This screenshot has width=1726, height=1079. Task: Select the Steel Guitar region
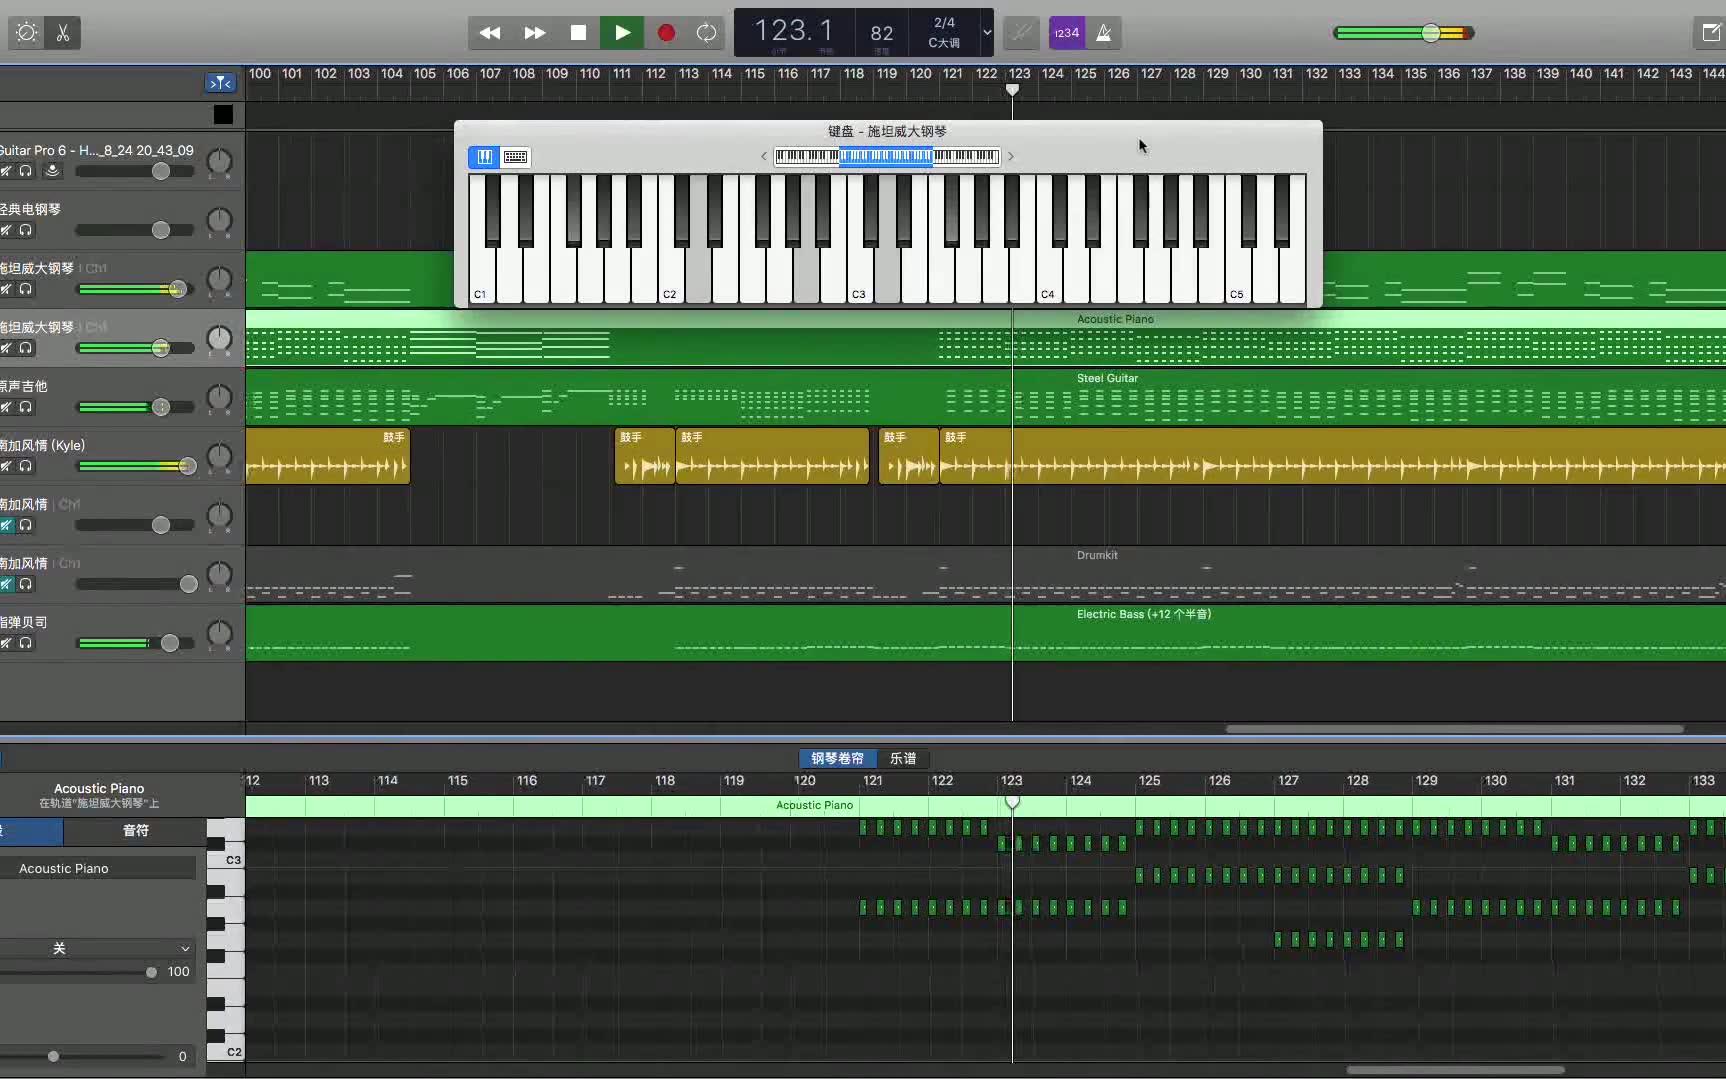tap(986, 397)
